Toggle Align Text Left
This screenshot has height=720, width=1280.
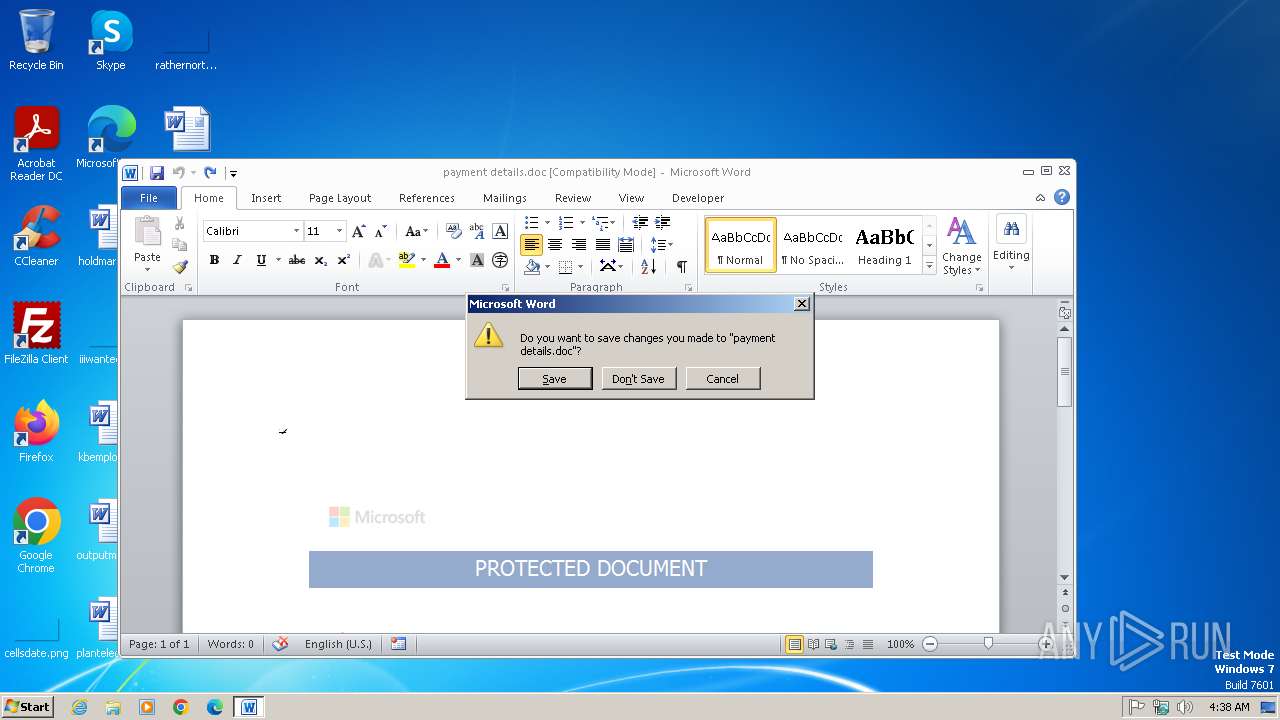pos(531,244)
